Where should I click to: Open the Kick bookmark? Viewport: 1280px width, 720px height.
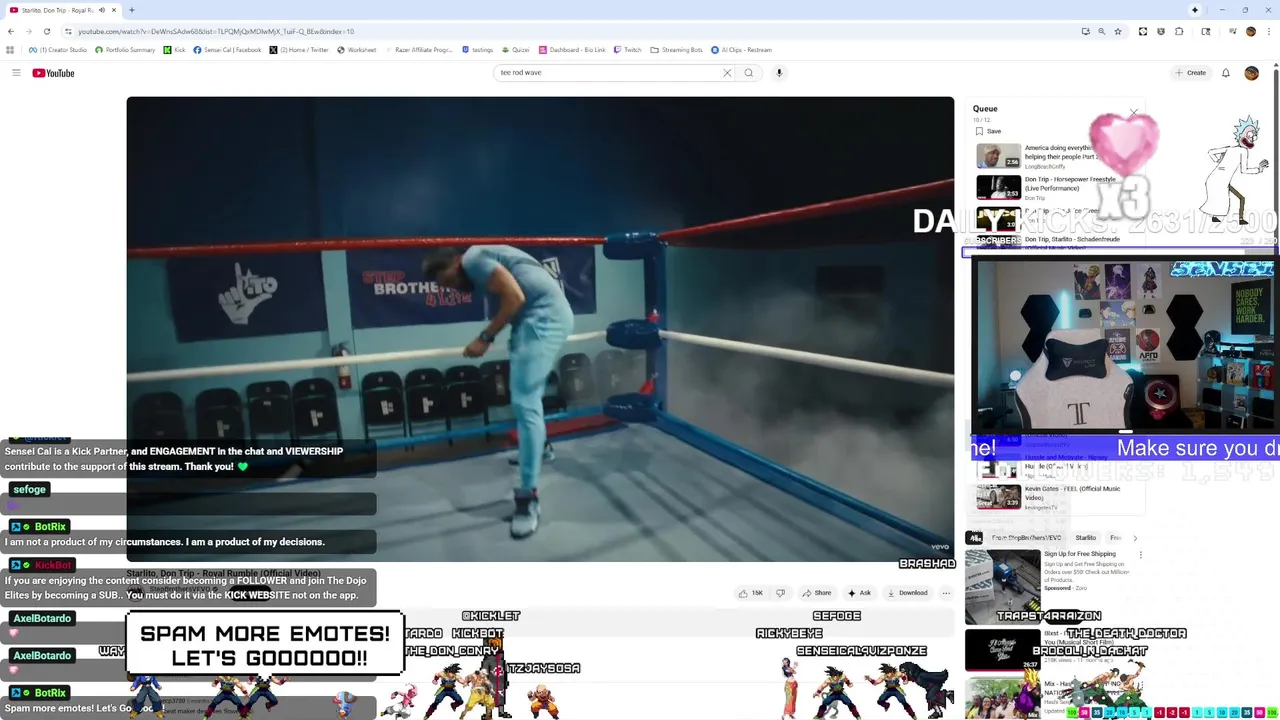[x=174, y=50]
